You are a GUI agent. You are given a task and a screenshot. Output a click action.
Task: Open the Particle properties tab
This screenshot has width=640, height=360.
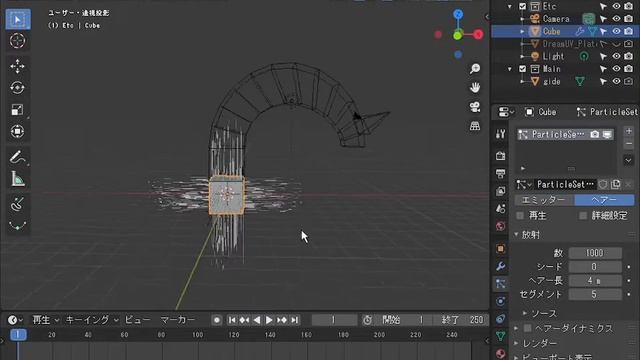(x=500, y=284)
